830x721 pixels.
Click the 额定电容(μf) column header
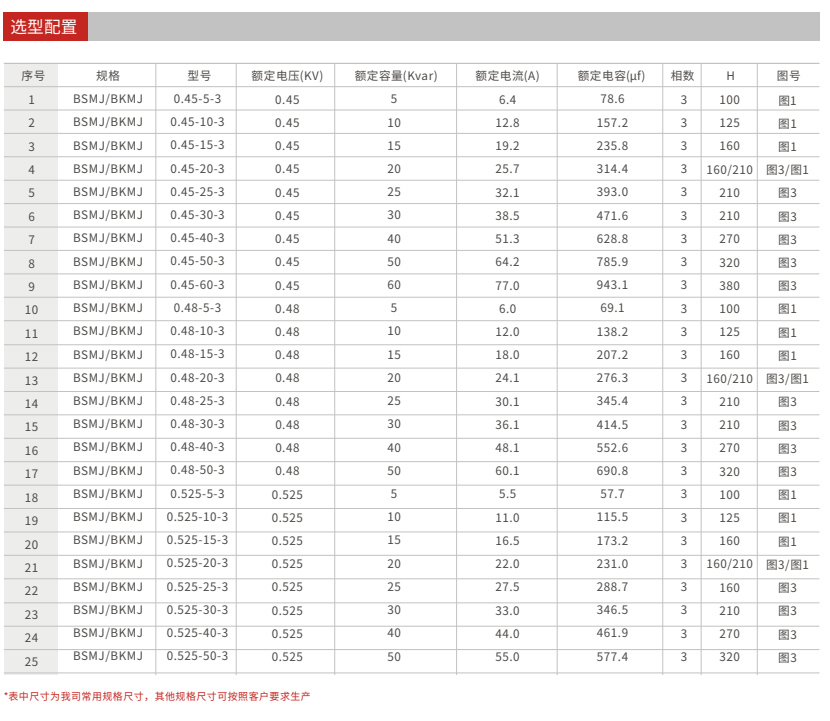point(611,76)
